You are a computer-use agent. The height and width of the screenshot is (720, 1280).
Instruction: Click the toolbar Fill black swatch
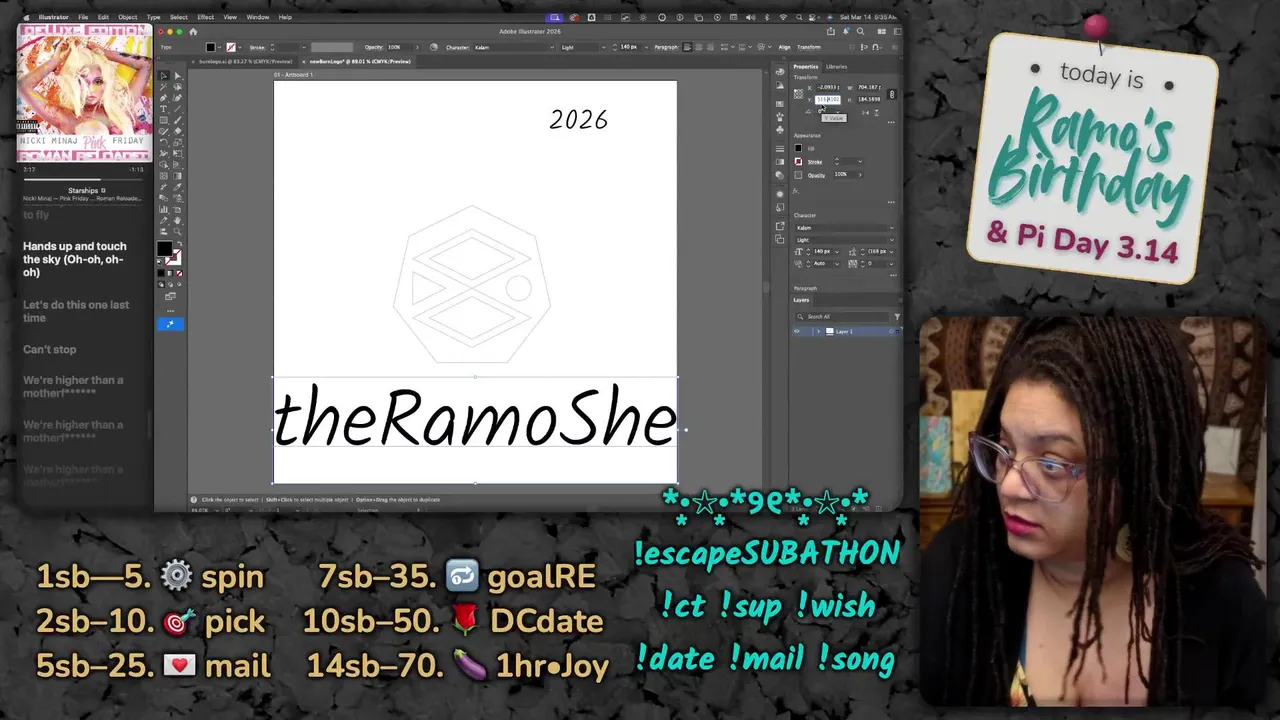click(163, 249)
